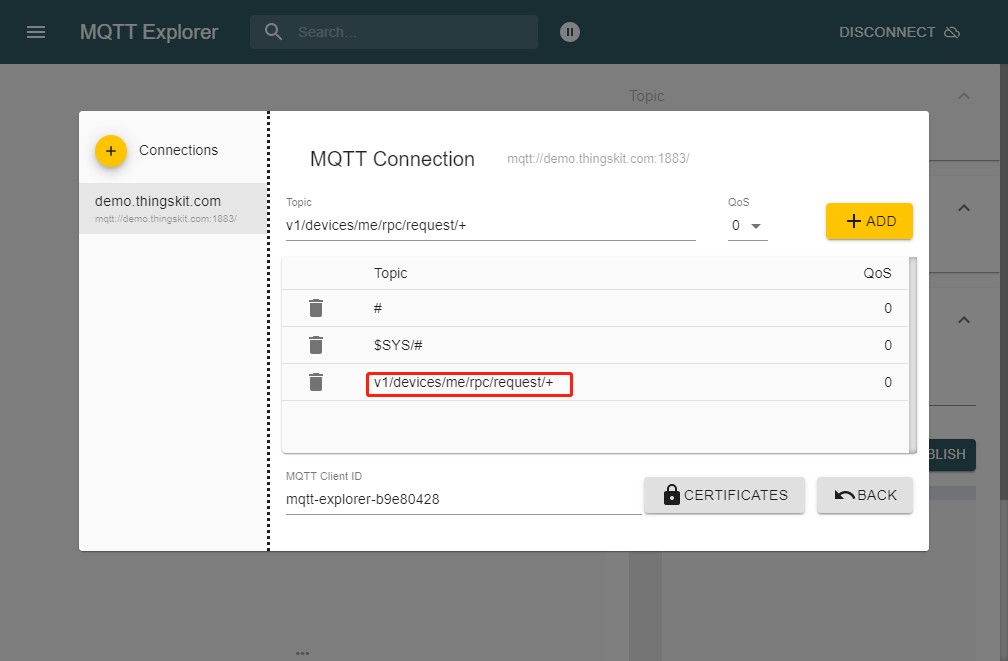Open the hamburger menu icon

pos(36,32)
